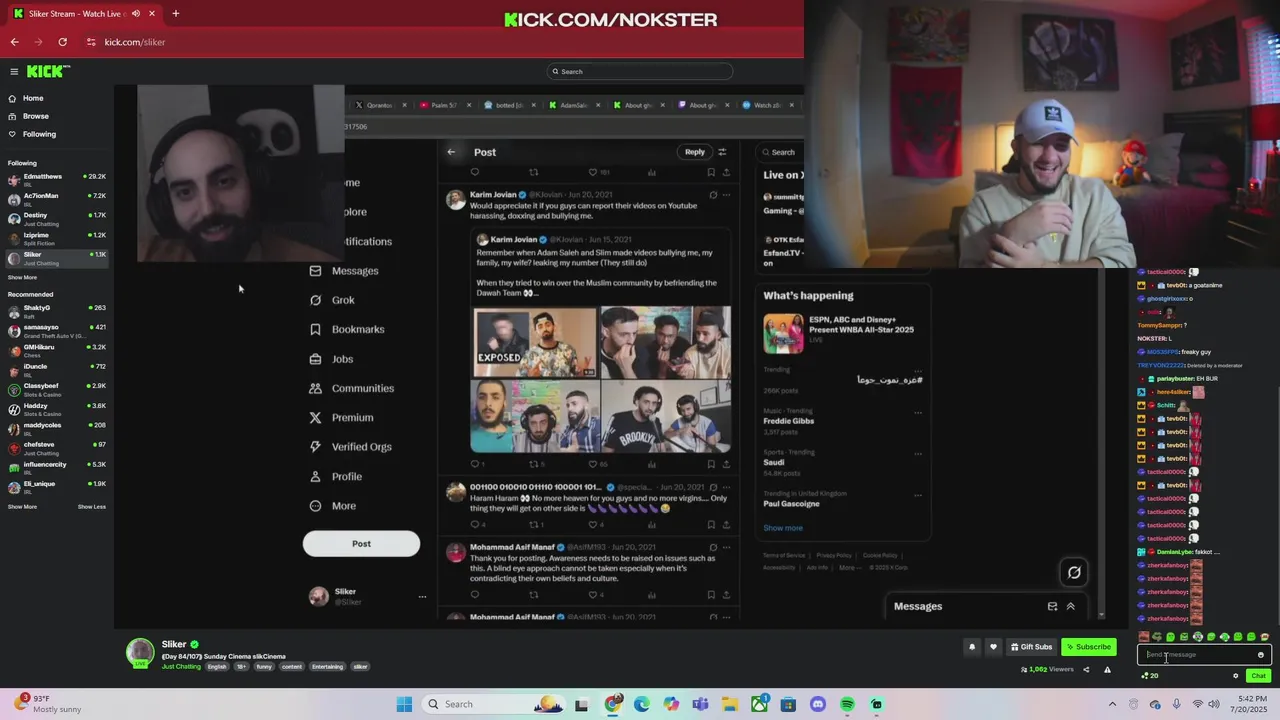Screen dimensions: 1280x720
Task: Click Messages in the streamed X sidebar
Action: [344, 271]
